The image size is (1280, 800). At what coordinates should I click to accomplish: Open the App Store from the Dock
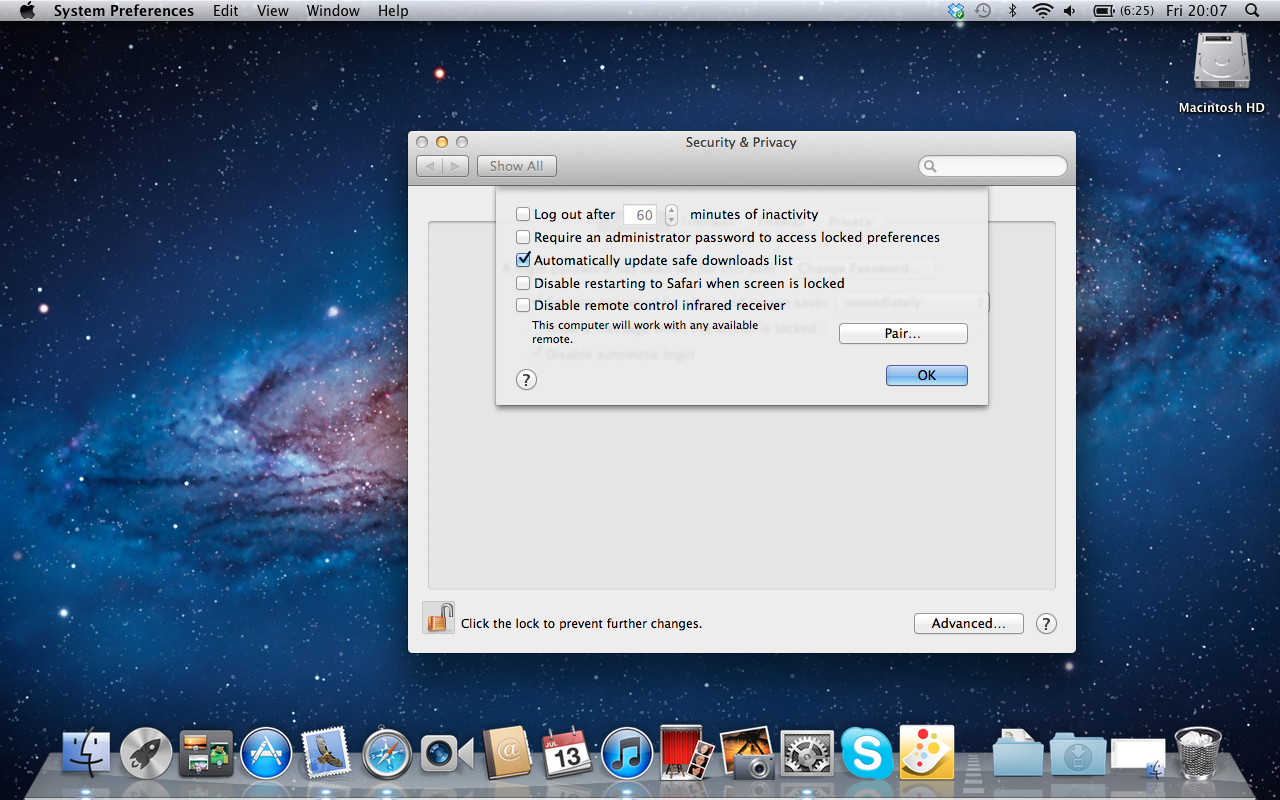266,752
